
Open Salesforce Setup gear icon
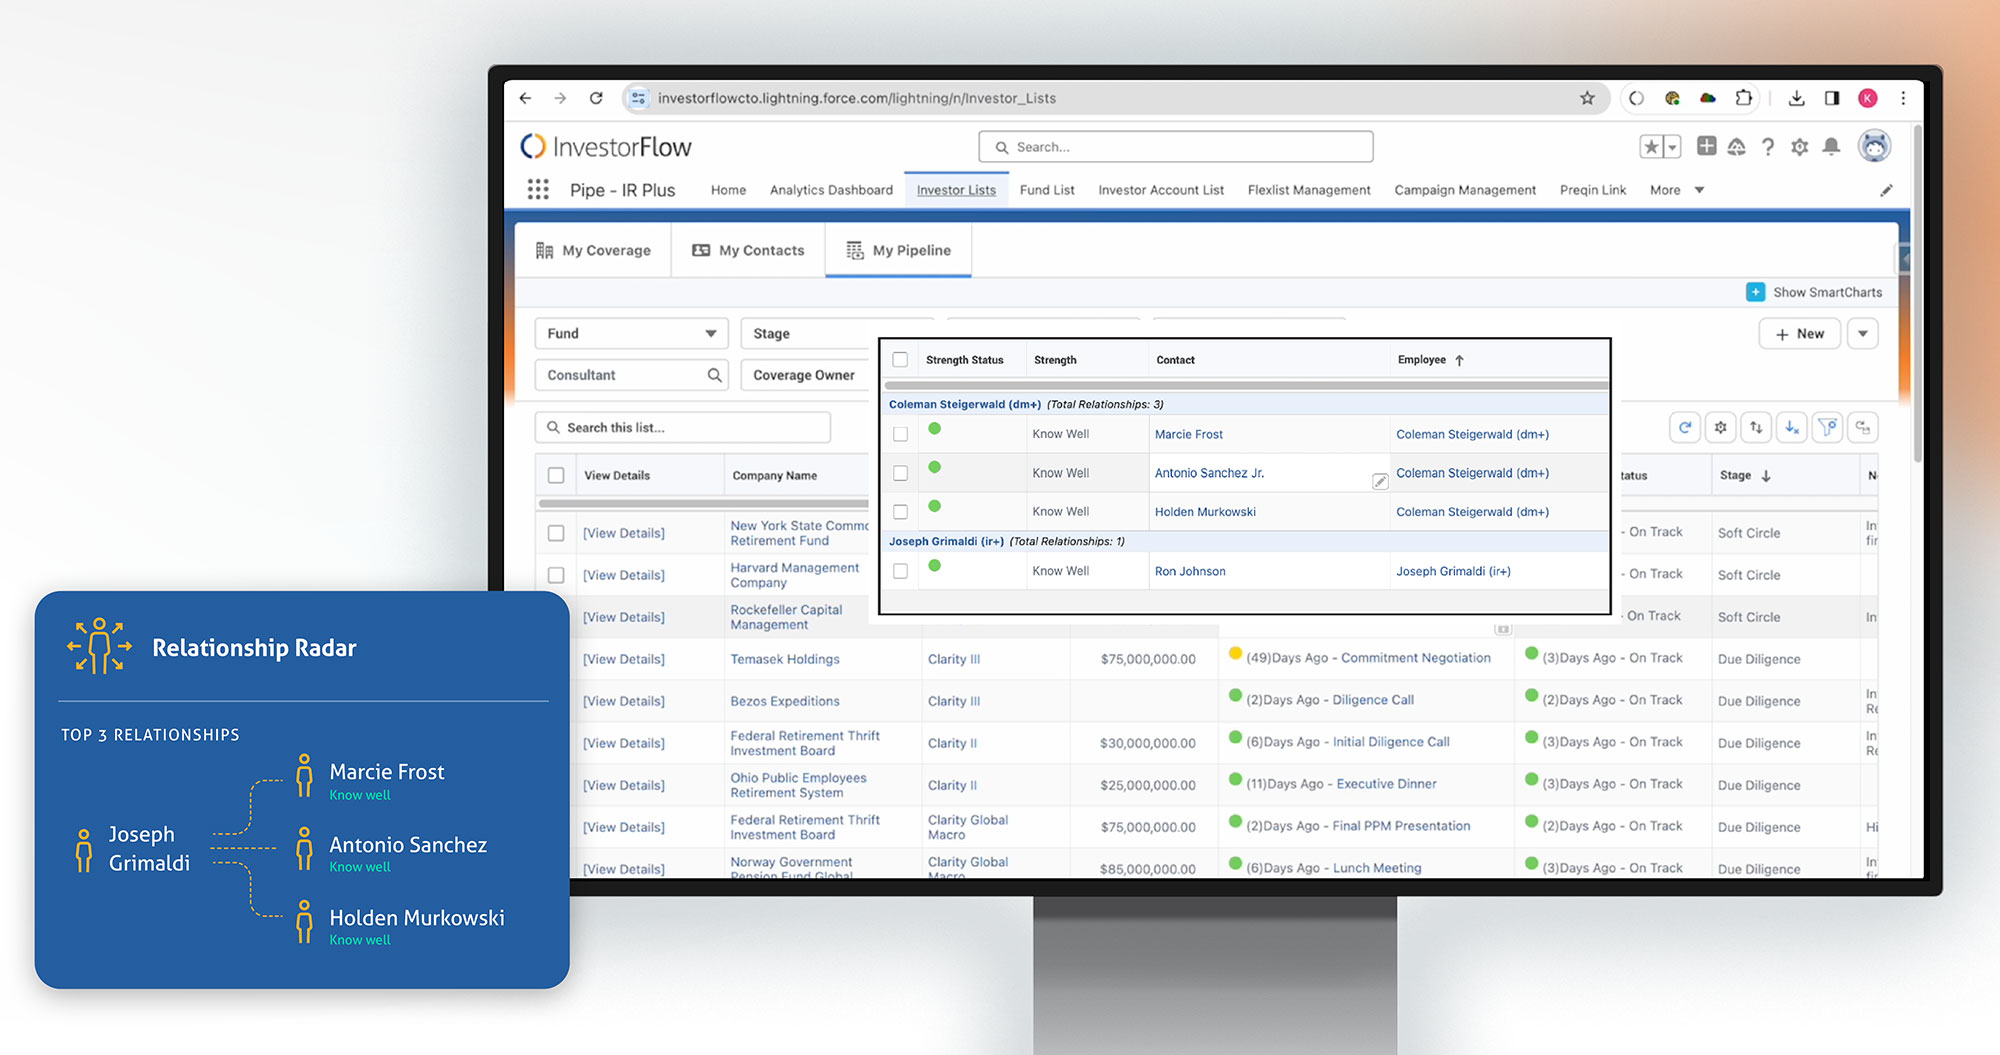(1800, 146)
